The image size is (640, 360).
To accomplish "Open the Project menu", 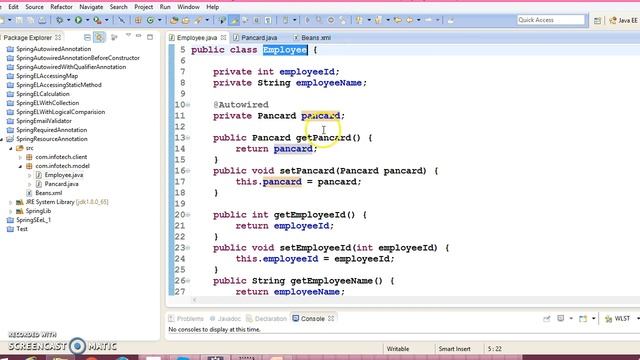I will (144, 7).
